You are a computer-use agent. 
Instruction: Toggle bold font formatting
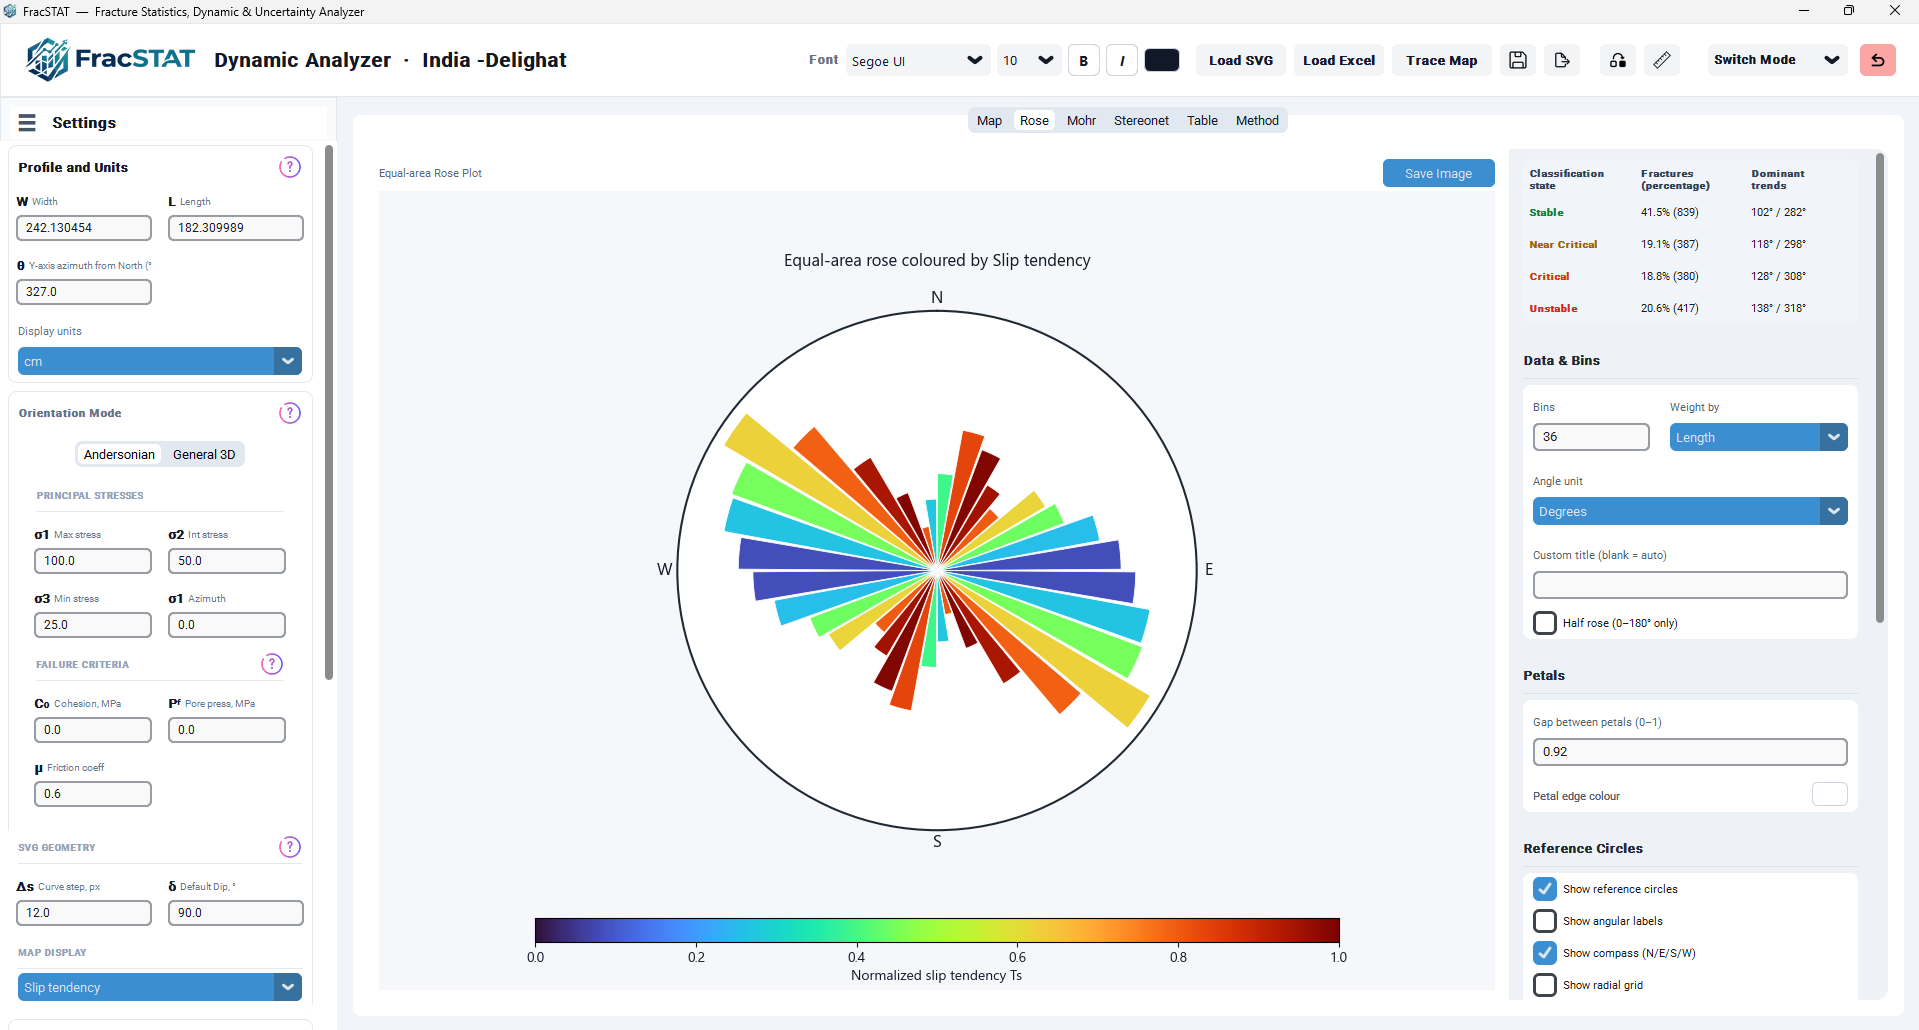[1083, 60]
